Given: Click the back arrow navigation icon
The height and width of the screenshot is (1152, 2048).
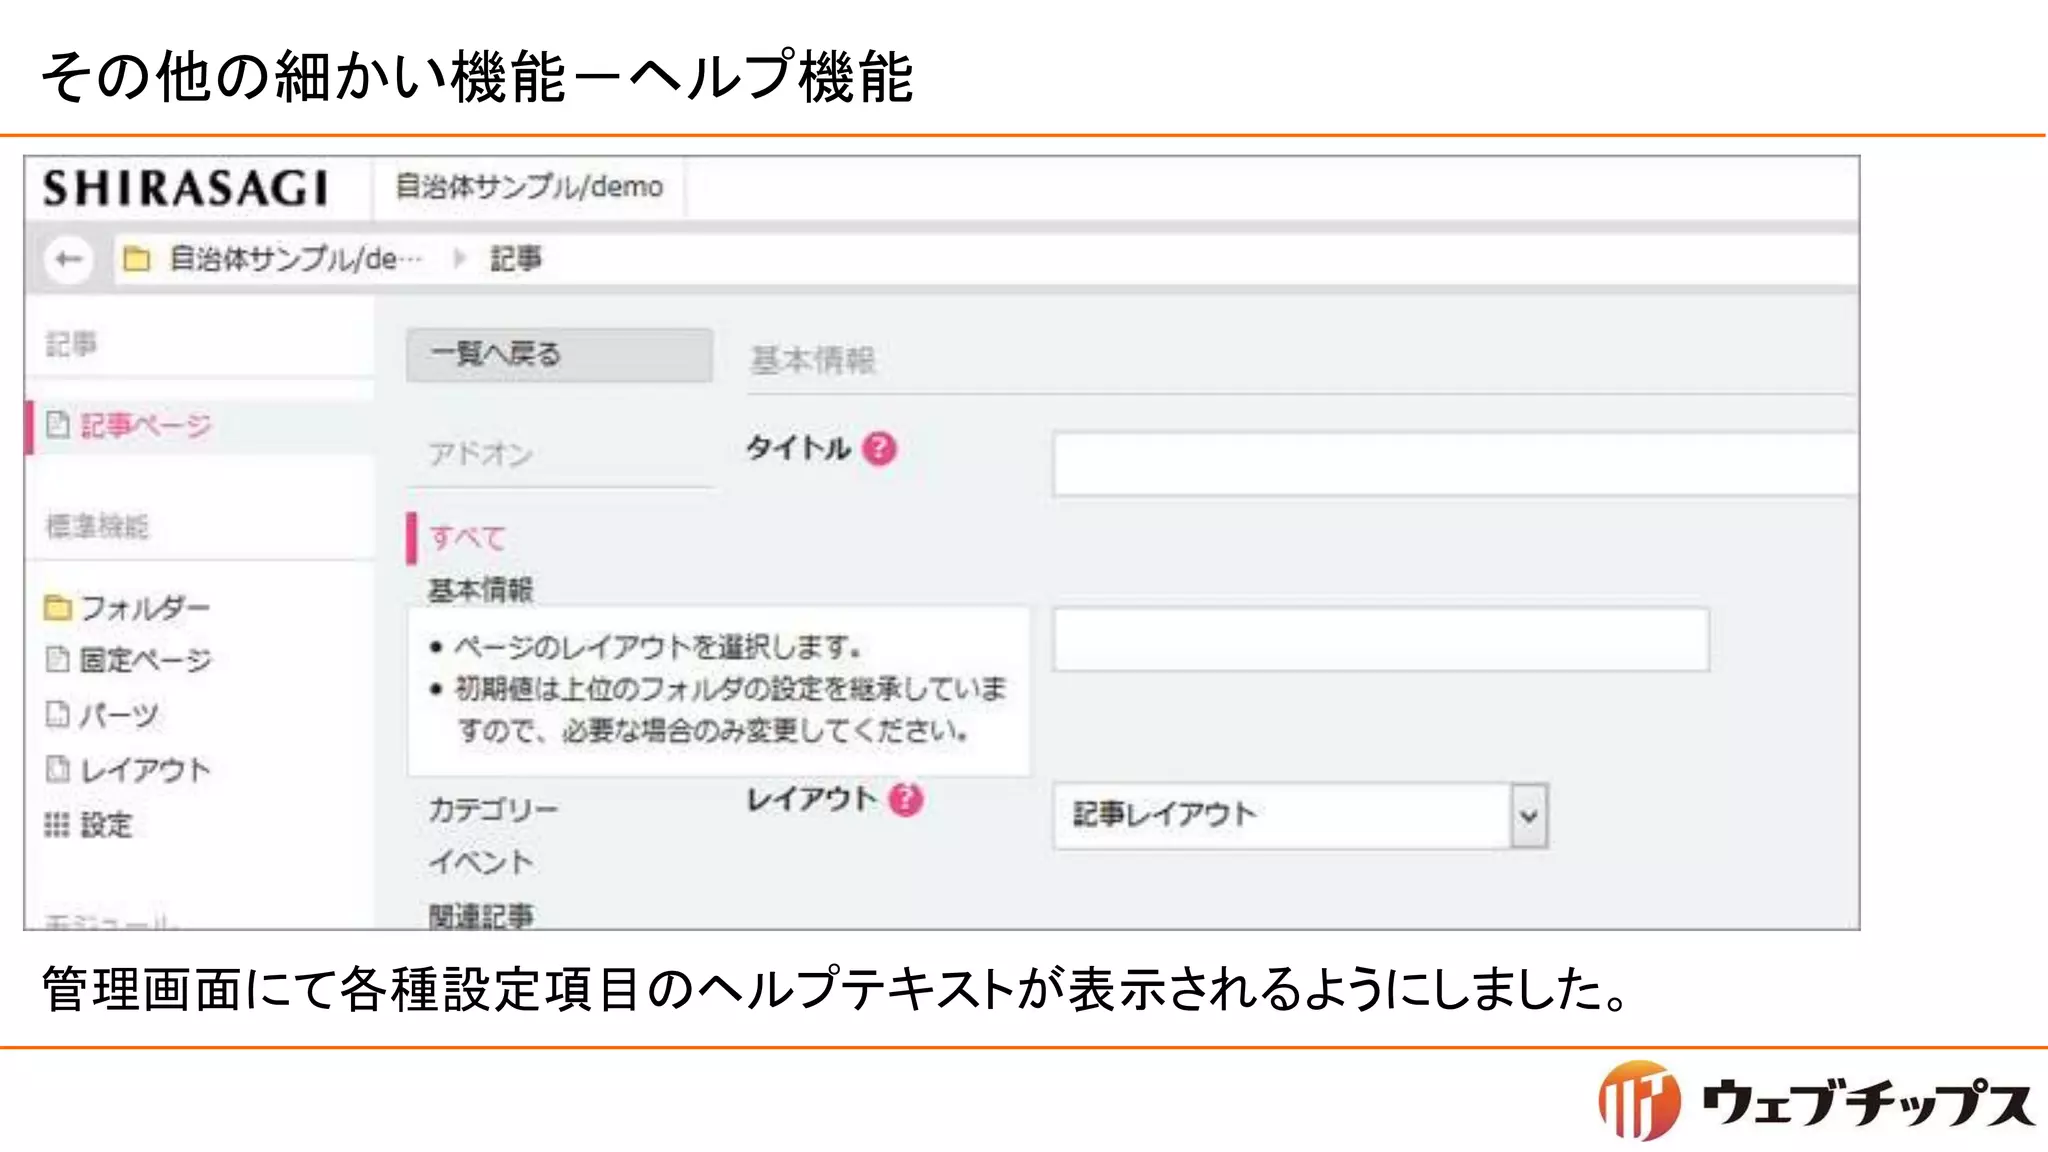Looking at the screenshot, I should click(x=68, y=260).
